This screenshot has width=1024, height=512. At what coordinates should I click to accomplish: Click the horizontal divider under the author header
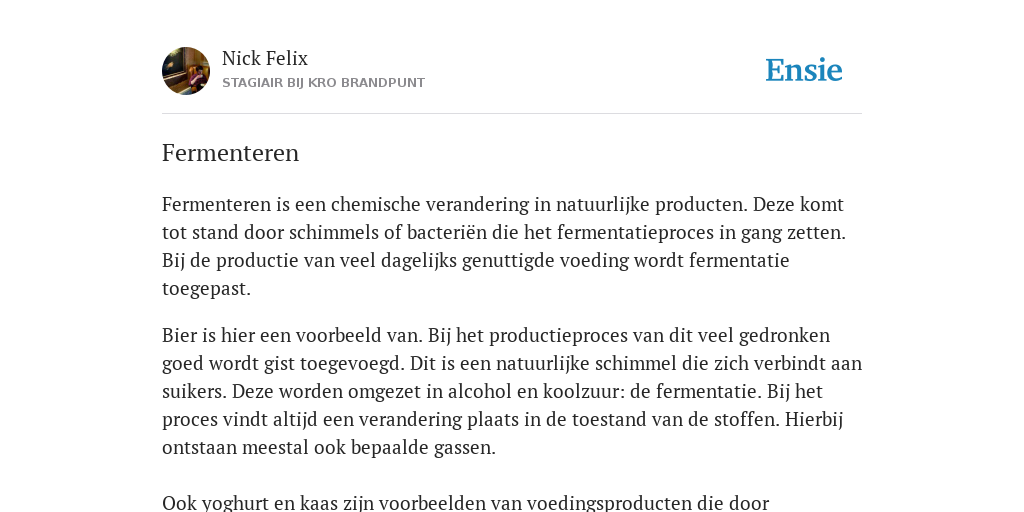point(512,114)
